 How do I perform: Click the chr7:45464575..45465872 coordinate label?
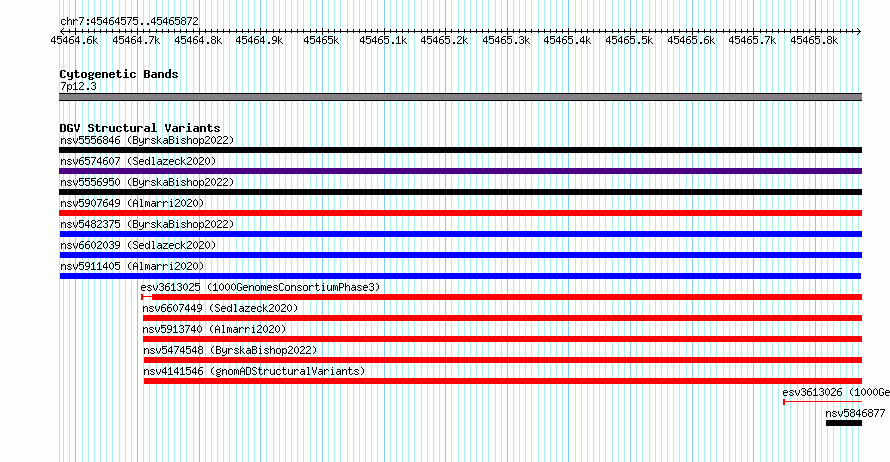tap(129, 22)
